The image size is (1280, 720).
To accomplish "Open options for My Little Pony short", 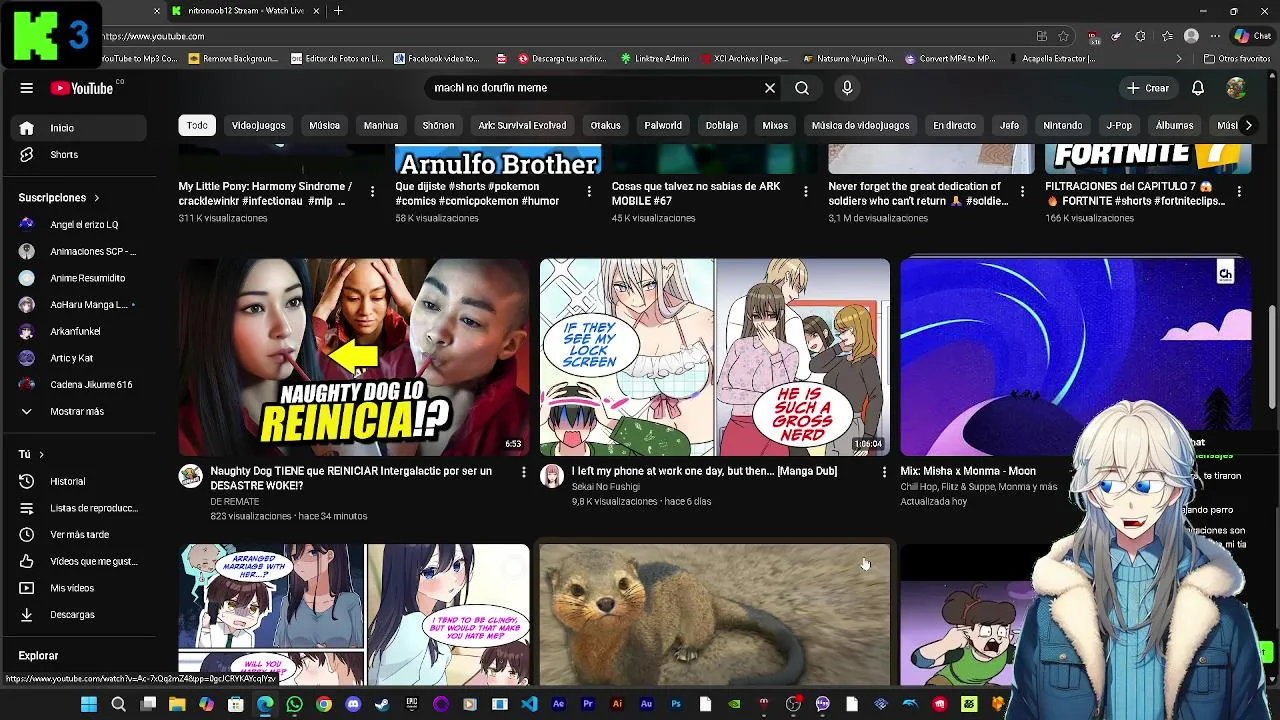I will pos(372,191).
